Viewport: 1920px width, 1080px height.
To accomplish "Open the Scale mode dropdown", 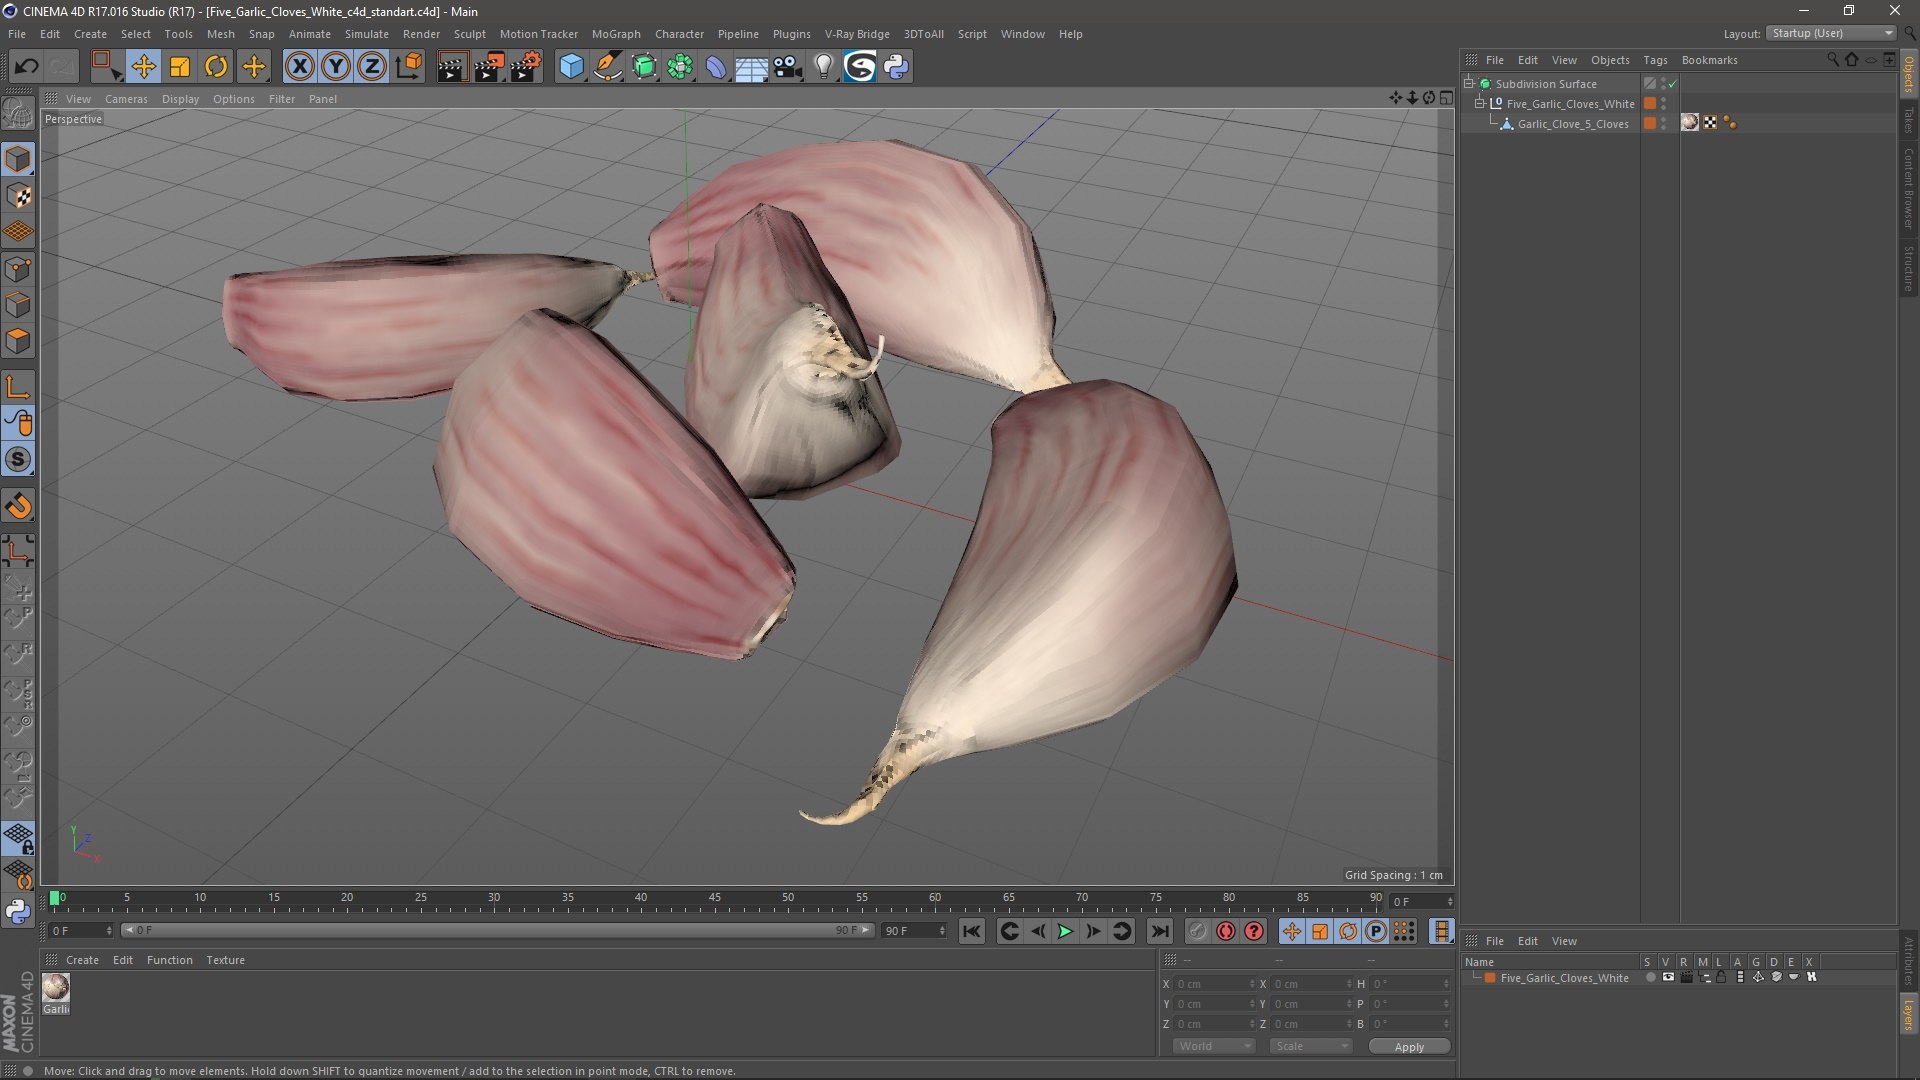I will [x=1311, y=1046].
